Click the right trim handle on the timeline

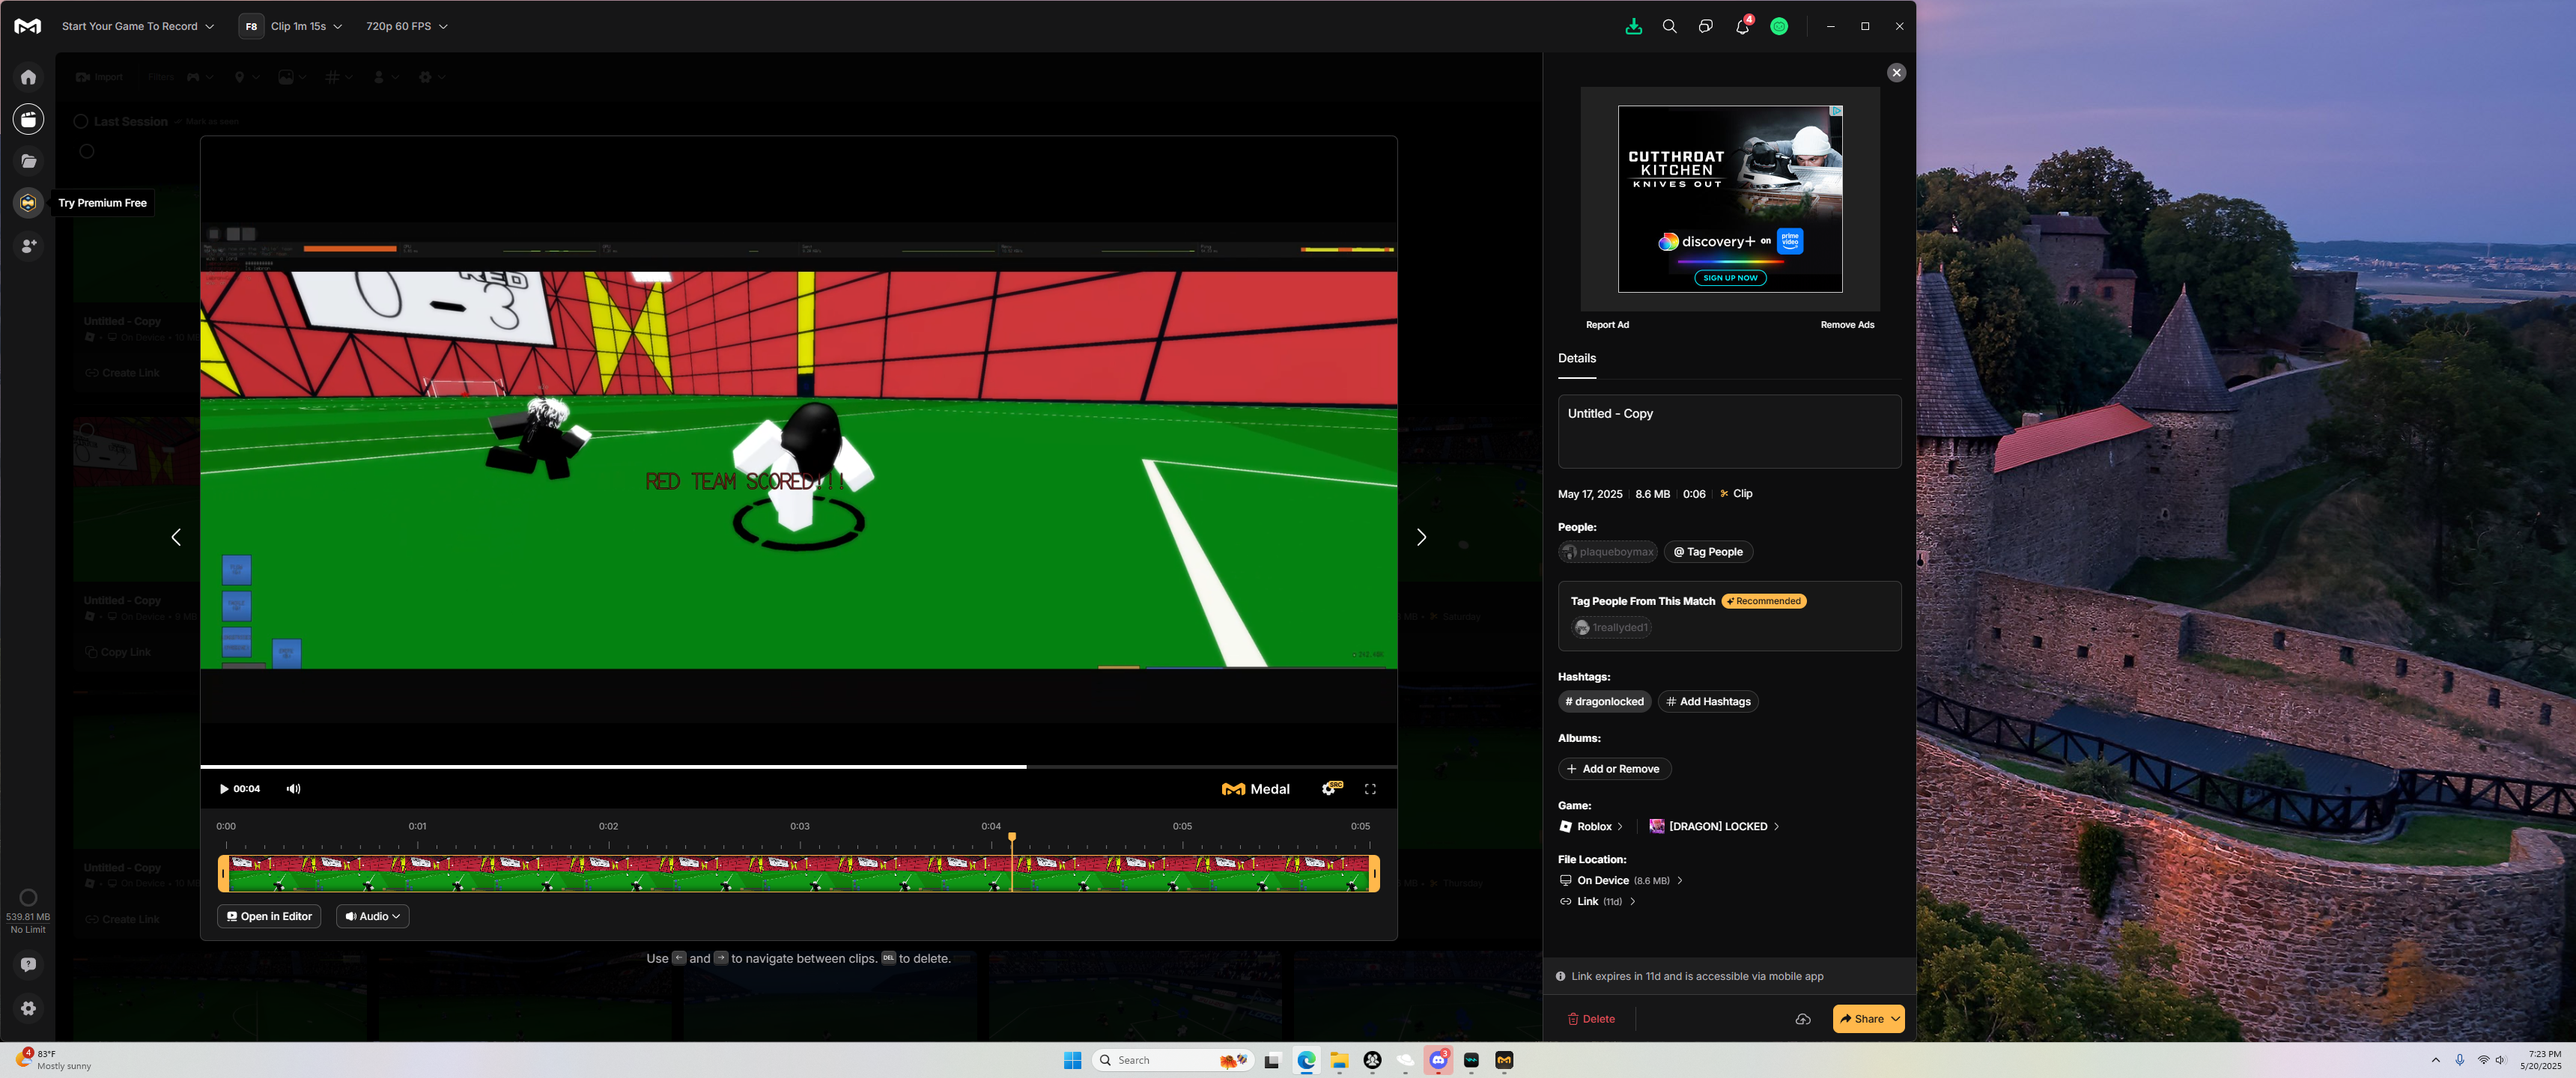[x=1375, y=874]
